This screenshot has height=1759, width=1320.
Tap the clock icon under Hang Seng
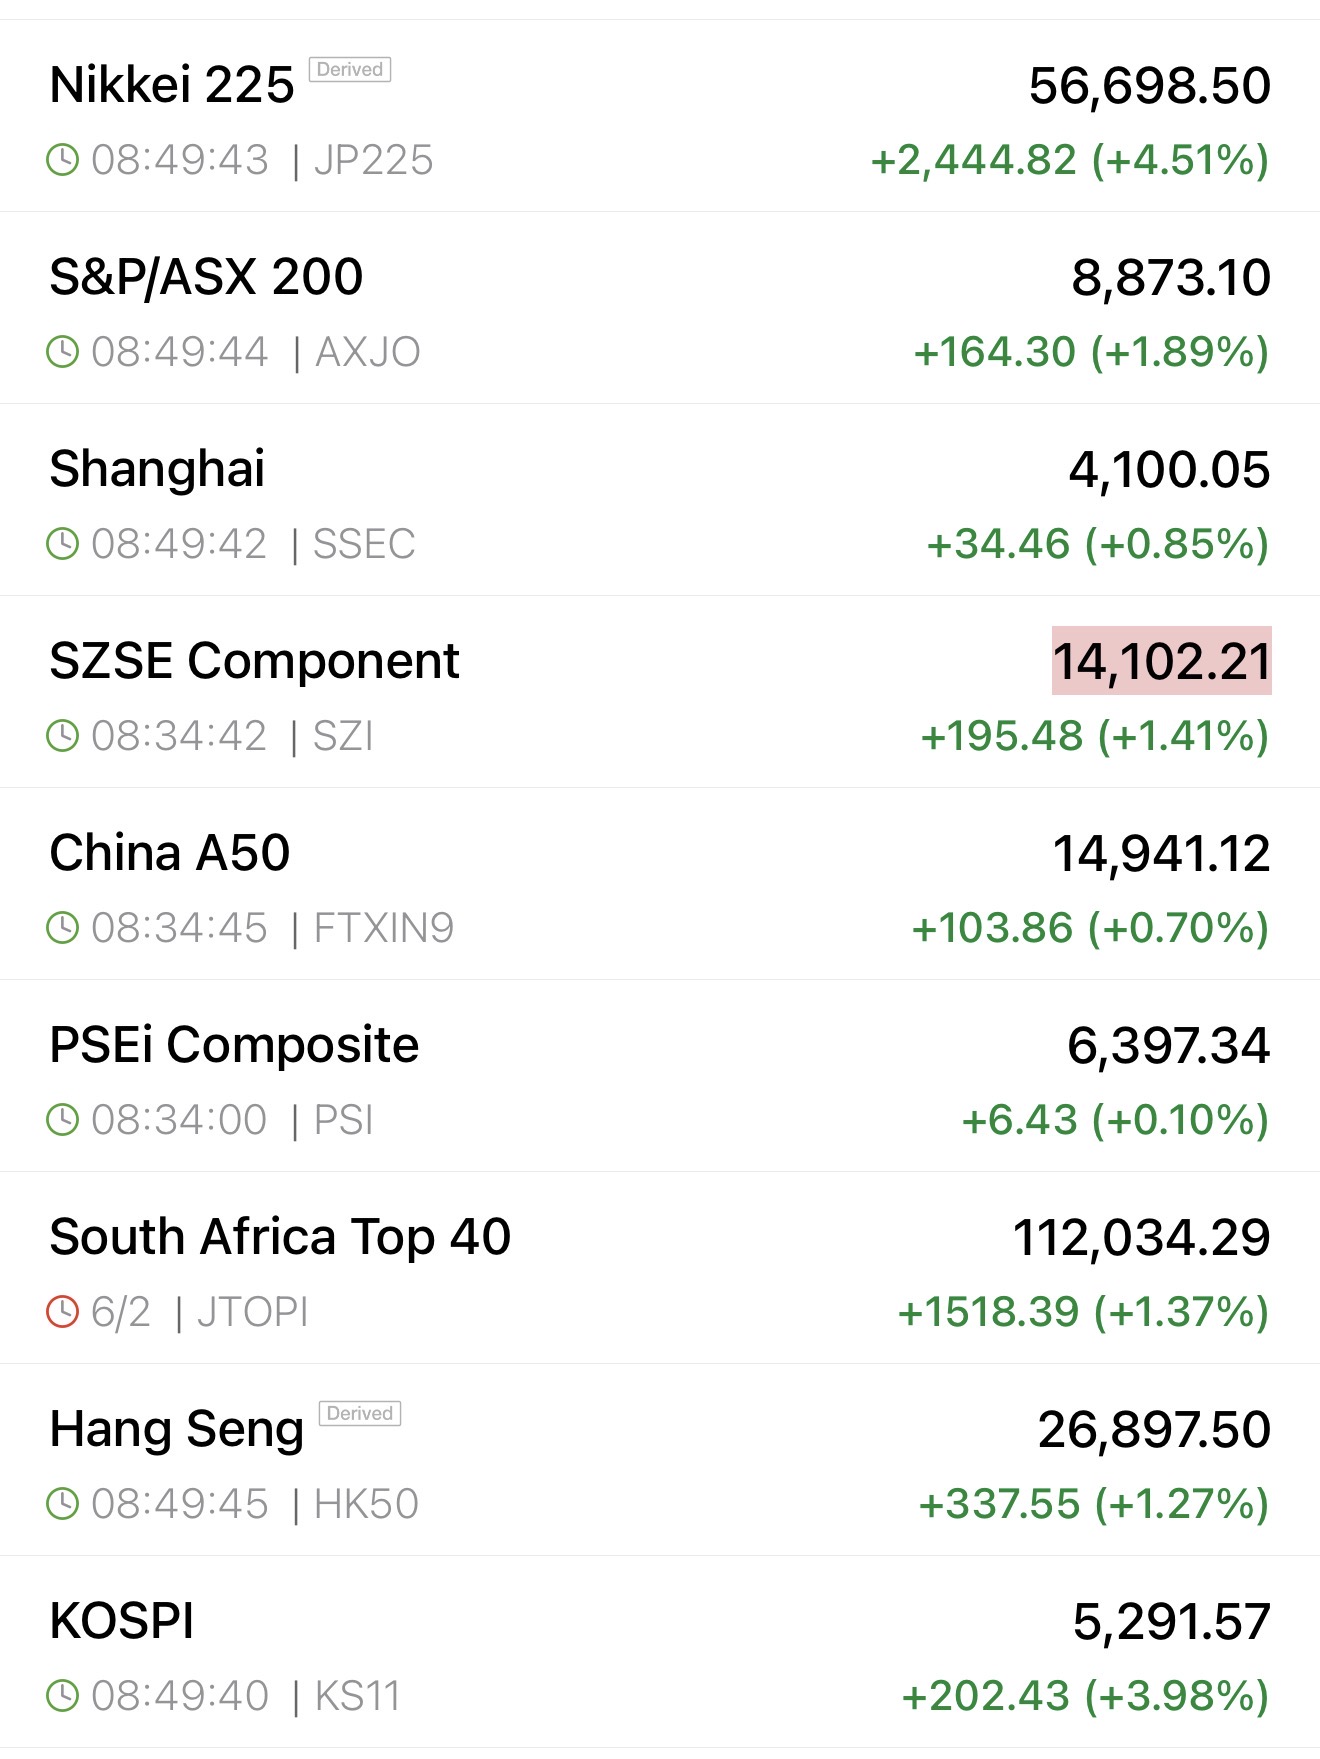click(x=62, y=1504)
